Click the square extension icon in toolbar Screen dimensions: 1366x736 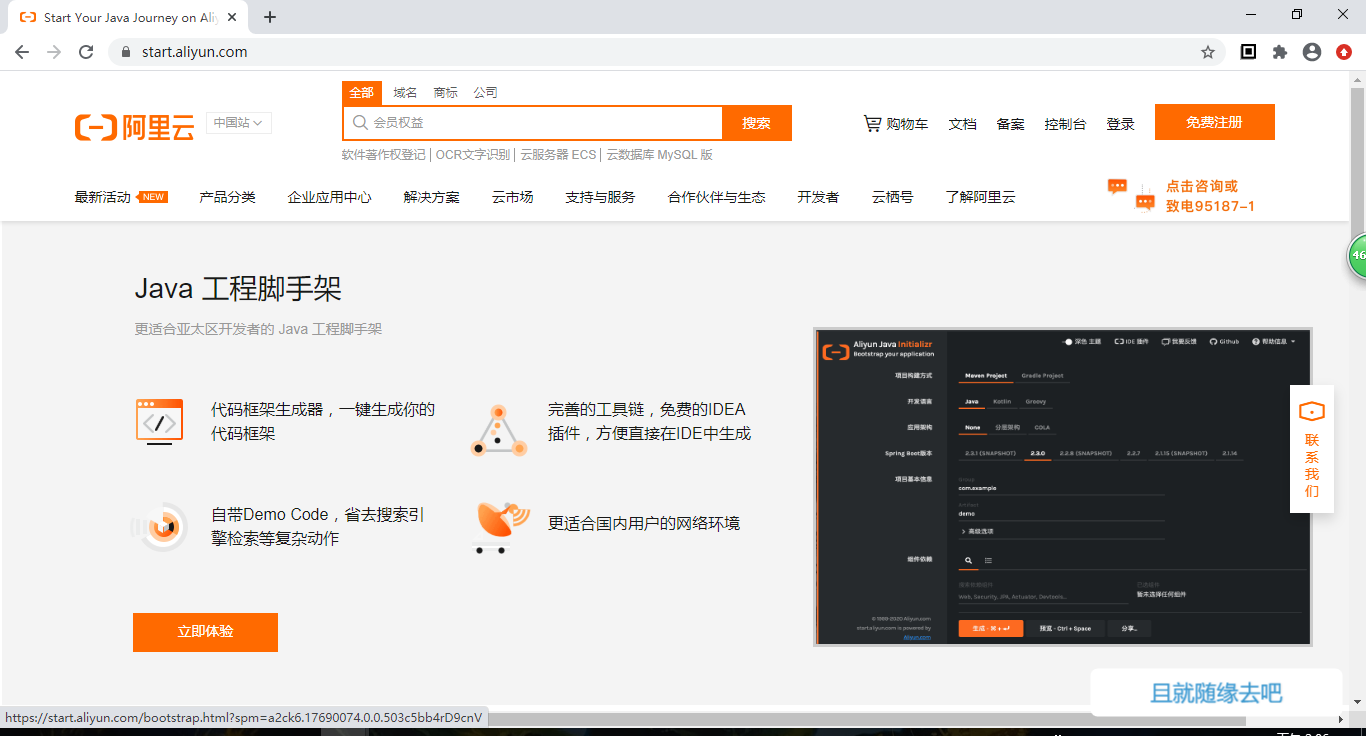tap(1248, 52)
